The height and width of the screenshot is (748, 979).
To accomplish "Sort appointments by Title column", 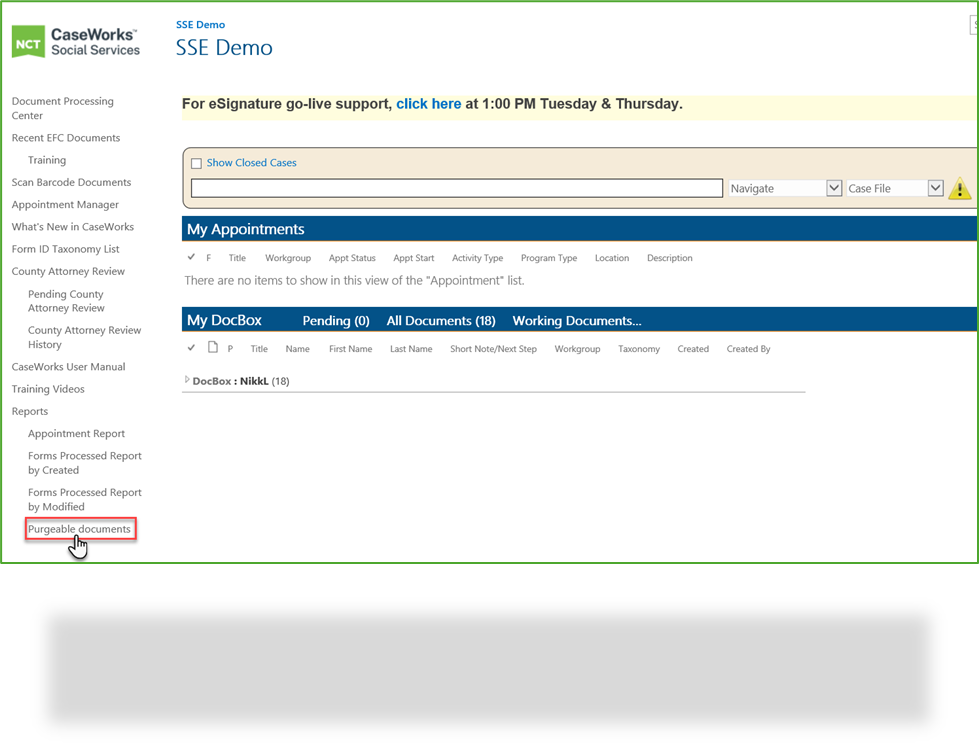I will pyautogui.click(x=237, y=258).
